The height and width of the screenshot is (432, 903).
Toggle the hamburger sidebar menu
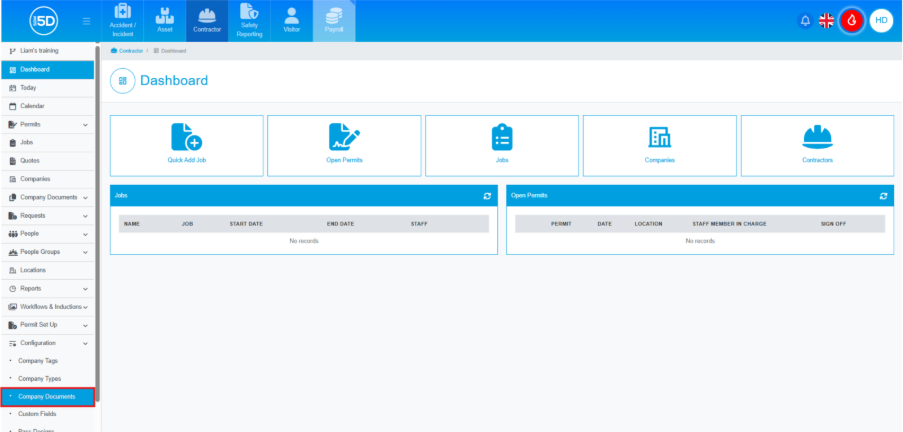(87, 21)
